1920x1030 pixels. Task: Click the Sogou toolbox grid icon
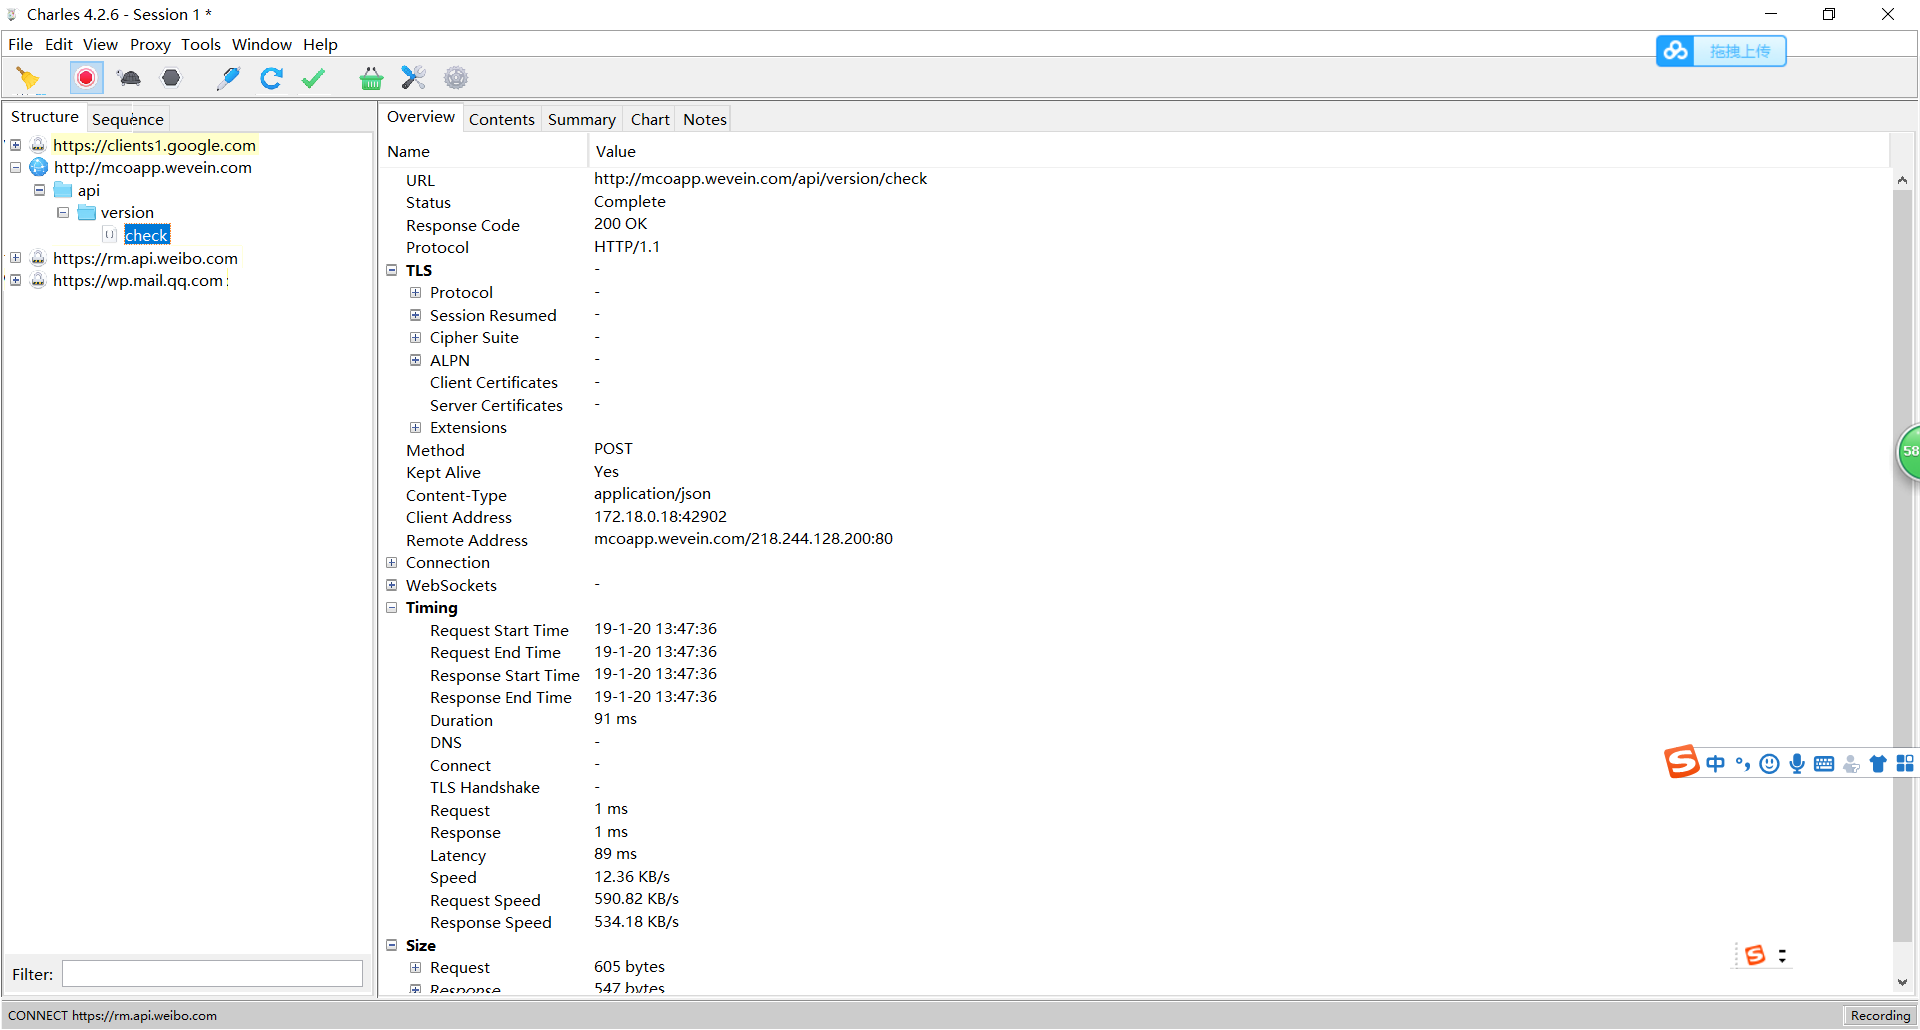[x=1905, y=764]
